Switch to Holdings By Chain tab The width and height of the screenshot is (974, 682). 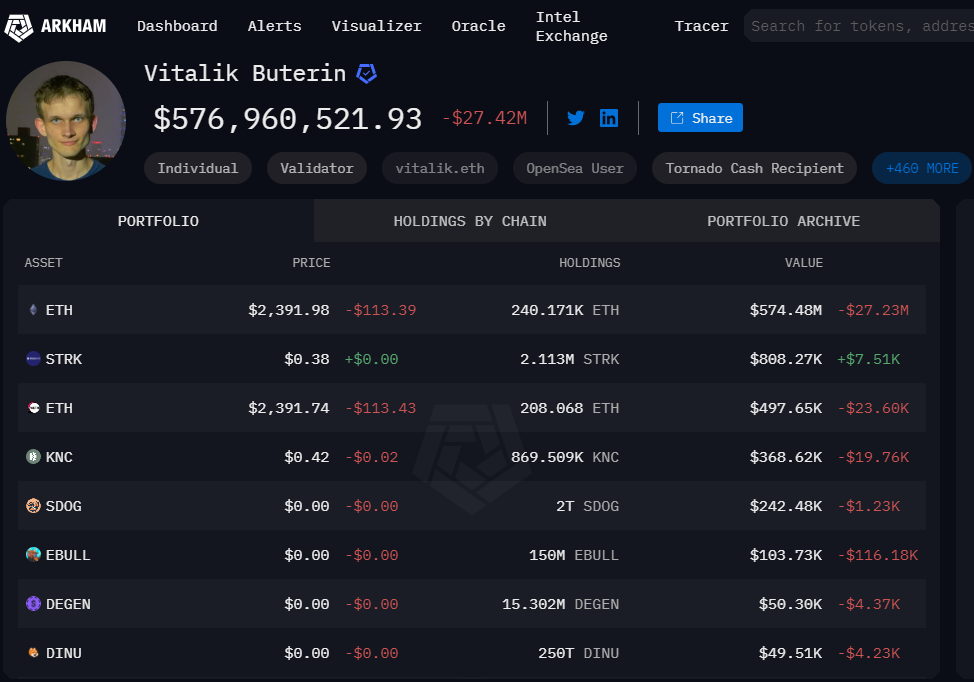coord(470,221)
